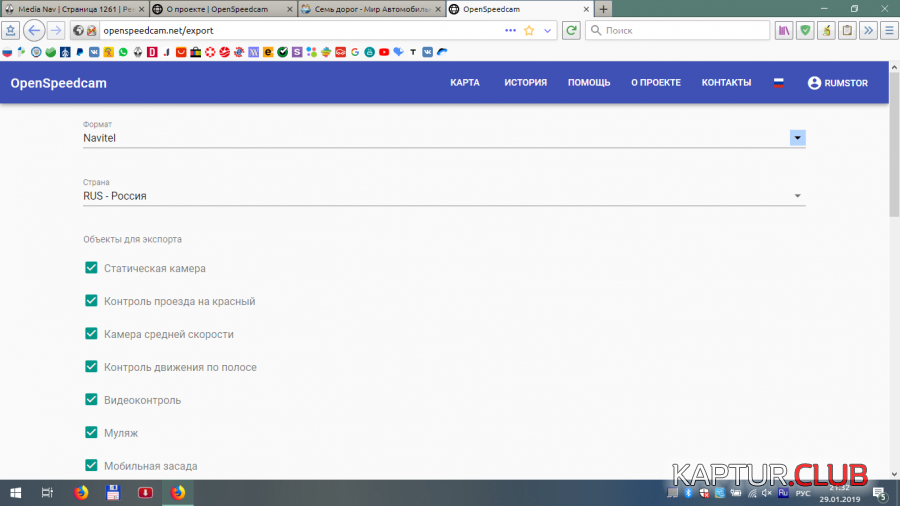Click the Russian flag language icon
The image size is (900, 506).
coord(779,83)
